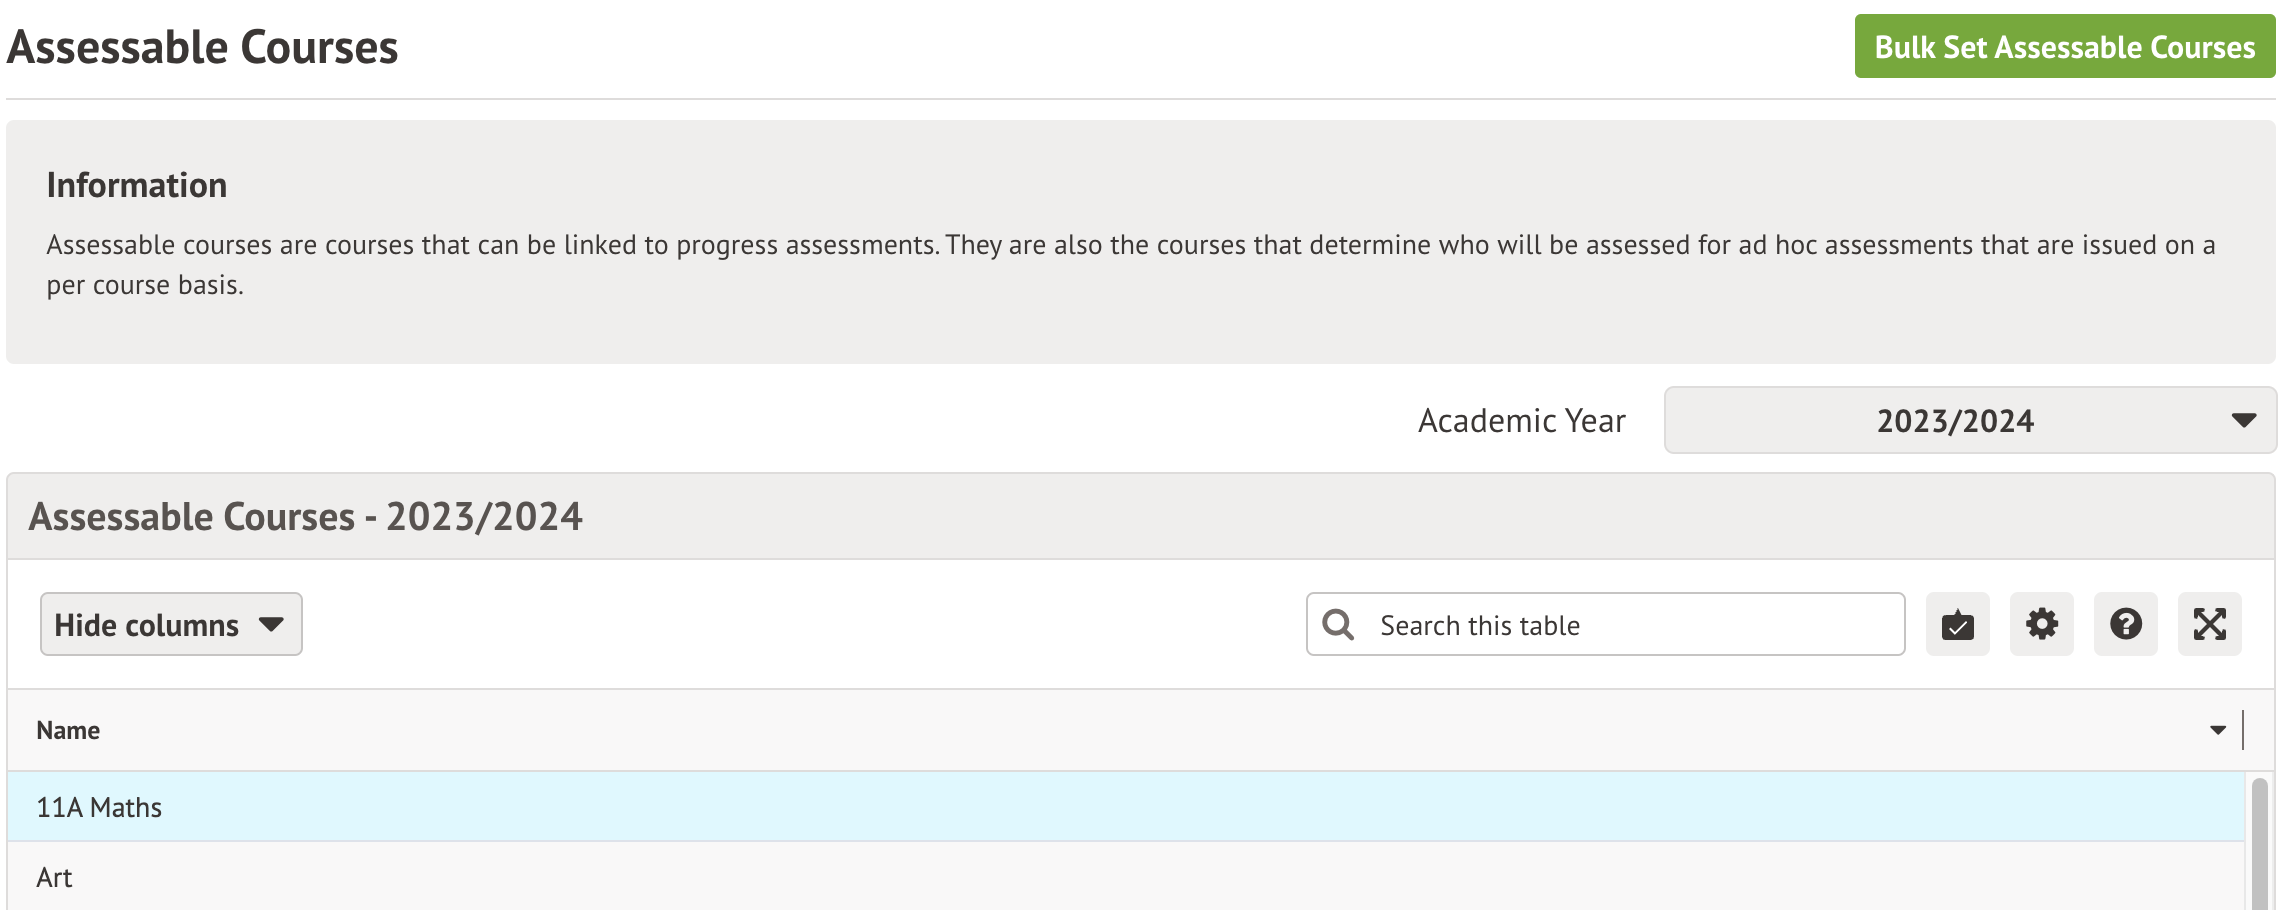Screen dimensions: 2288x910
Task: Expand the table to fullscreen with arrows icon
Action: [2209, 625]
